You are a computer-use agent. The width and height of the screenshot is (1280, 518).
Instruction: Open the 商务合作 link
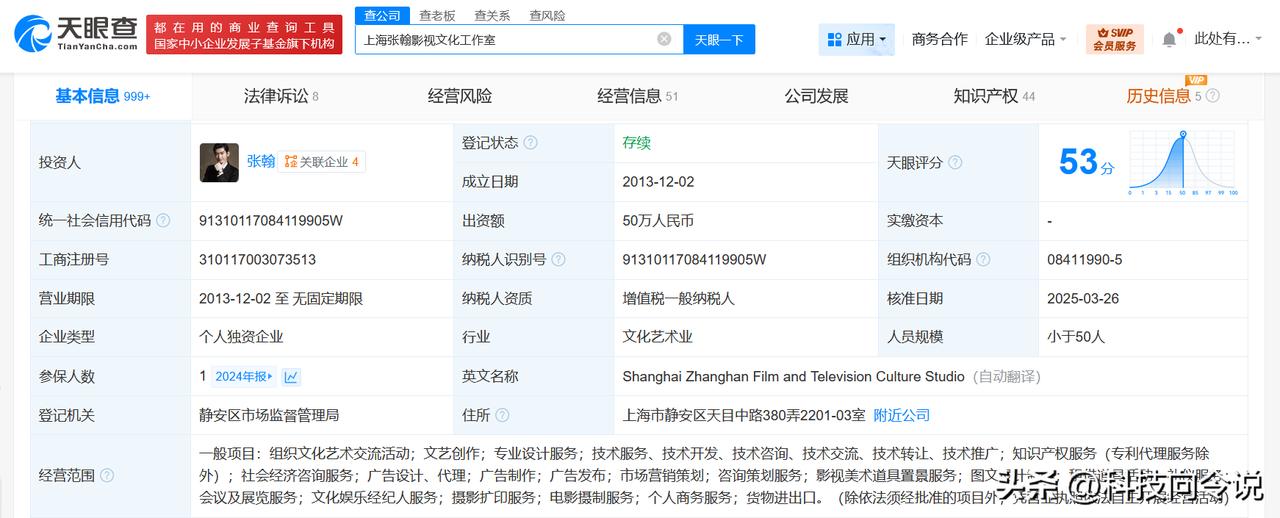[939, 39]
